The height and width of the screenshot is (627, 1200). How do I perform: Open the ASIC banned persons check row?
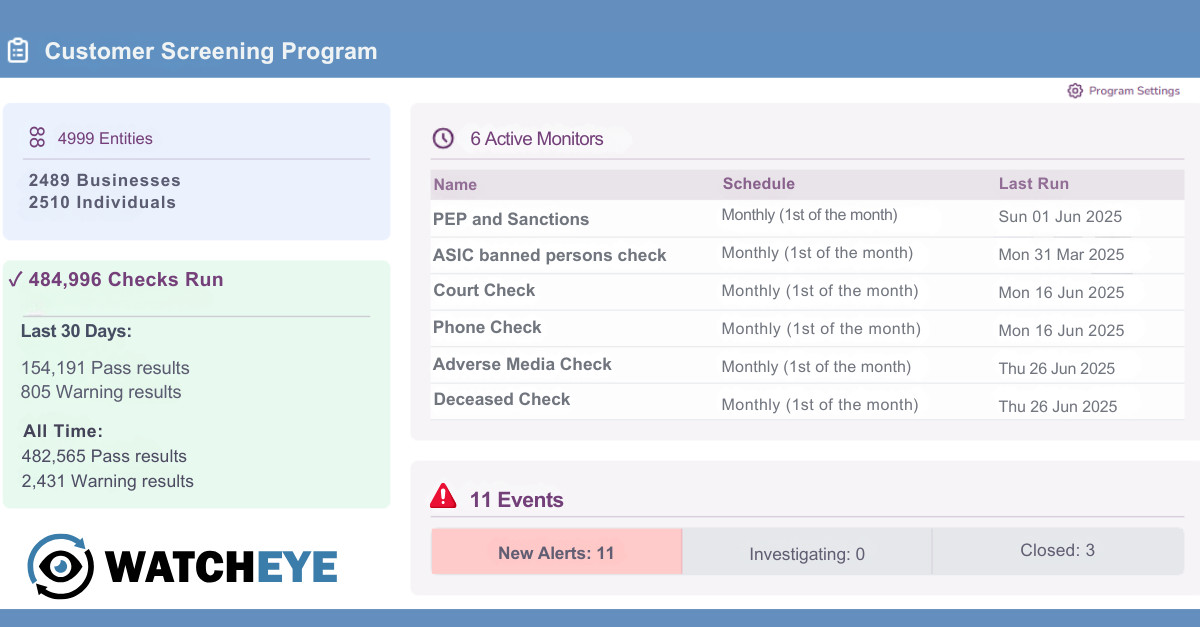point(549,255)
